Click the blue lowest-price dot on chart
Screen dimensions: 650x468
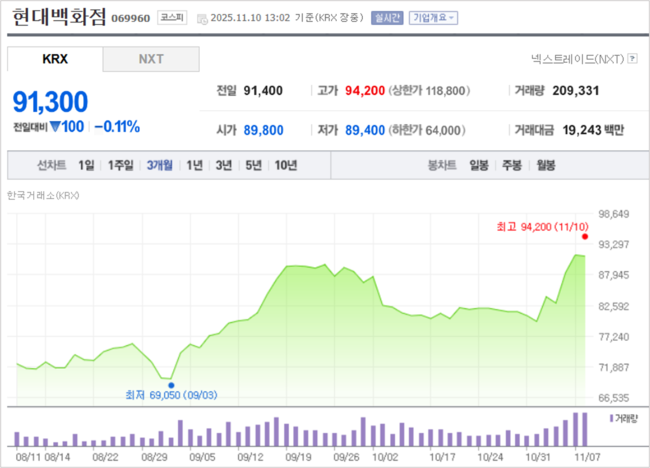[x=171, y=384]
